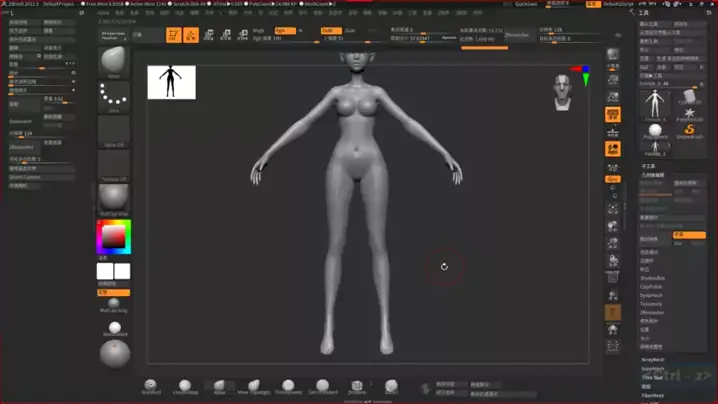The height and width of the screenshot is (404, 718).
Task: Open the current brush thumbnail picker
Action: pos(113,60)
